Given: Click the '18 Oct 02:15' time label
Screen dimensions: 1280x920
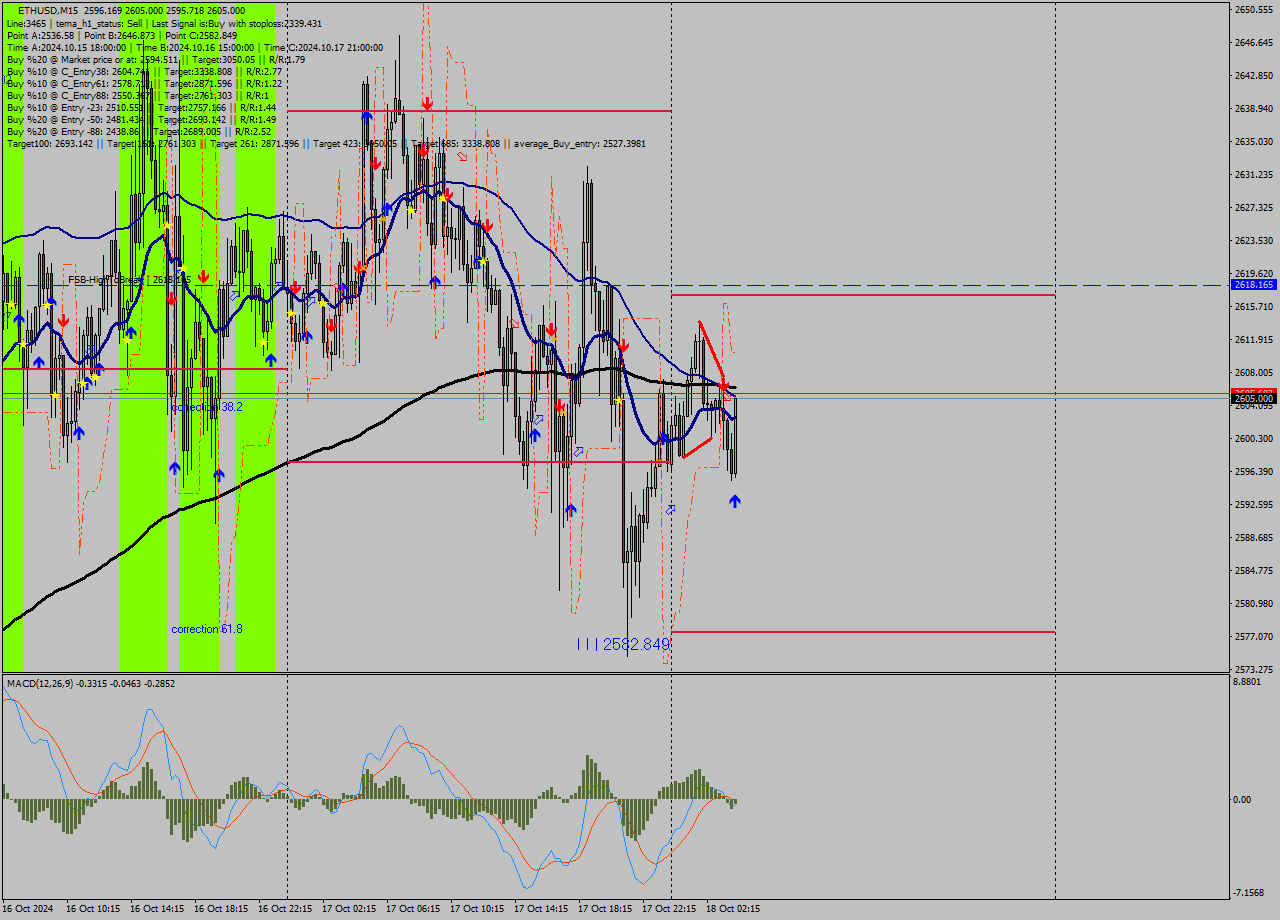Looking at the screenshot, I should tap(733, 909).
